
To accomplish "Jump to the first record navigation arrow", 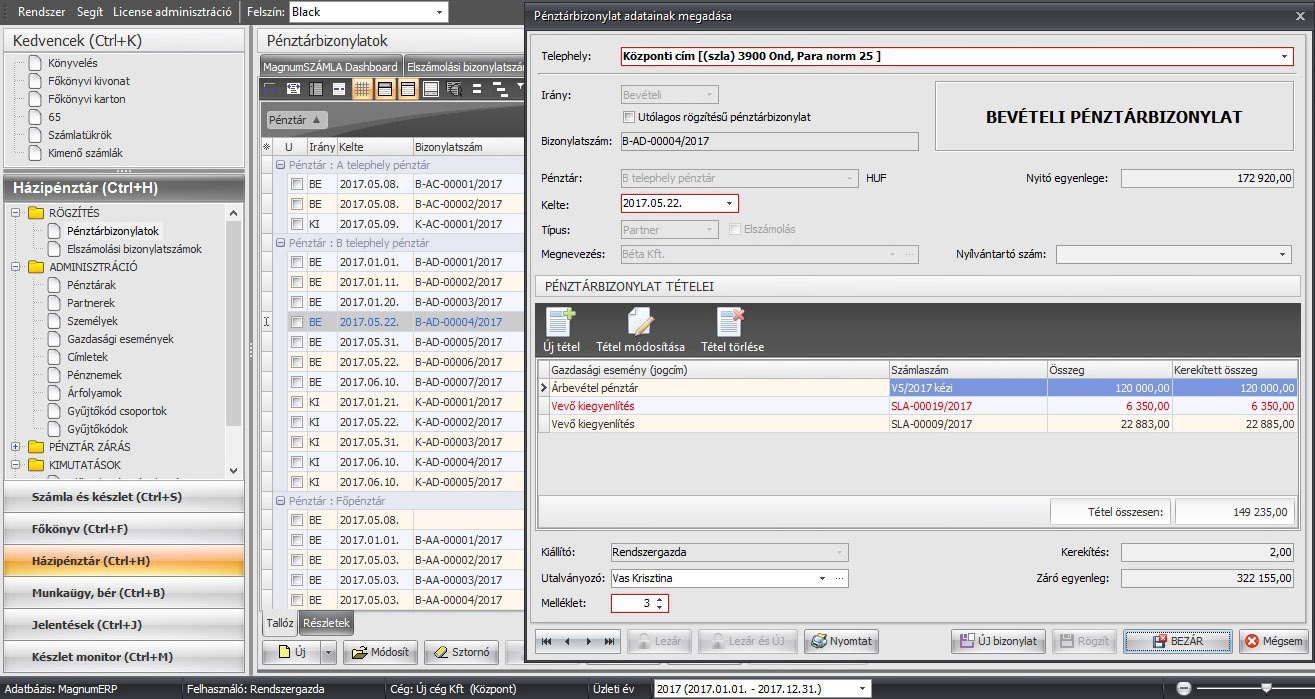I will coord(547,641).
